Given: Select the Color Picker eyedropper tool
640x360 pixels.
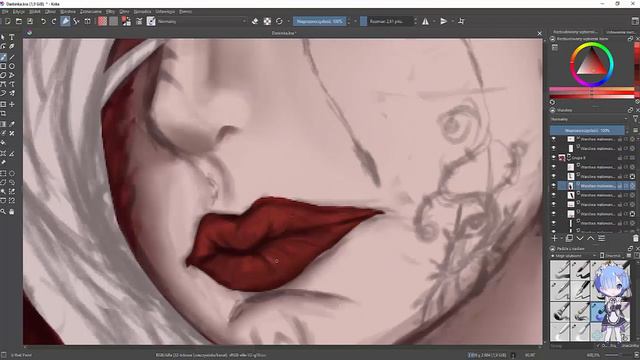Looking at the screenshot, I should point(12,124).
